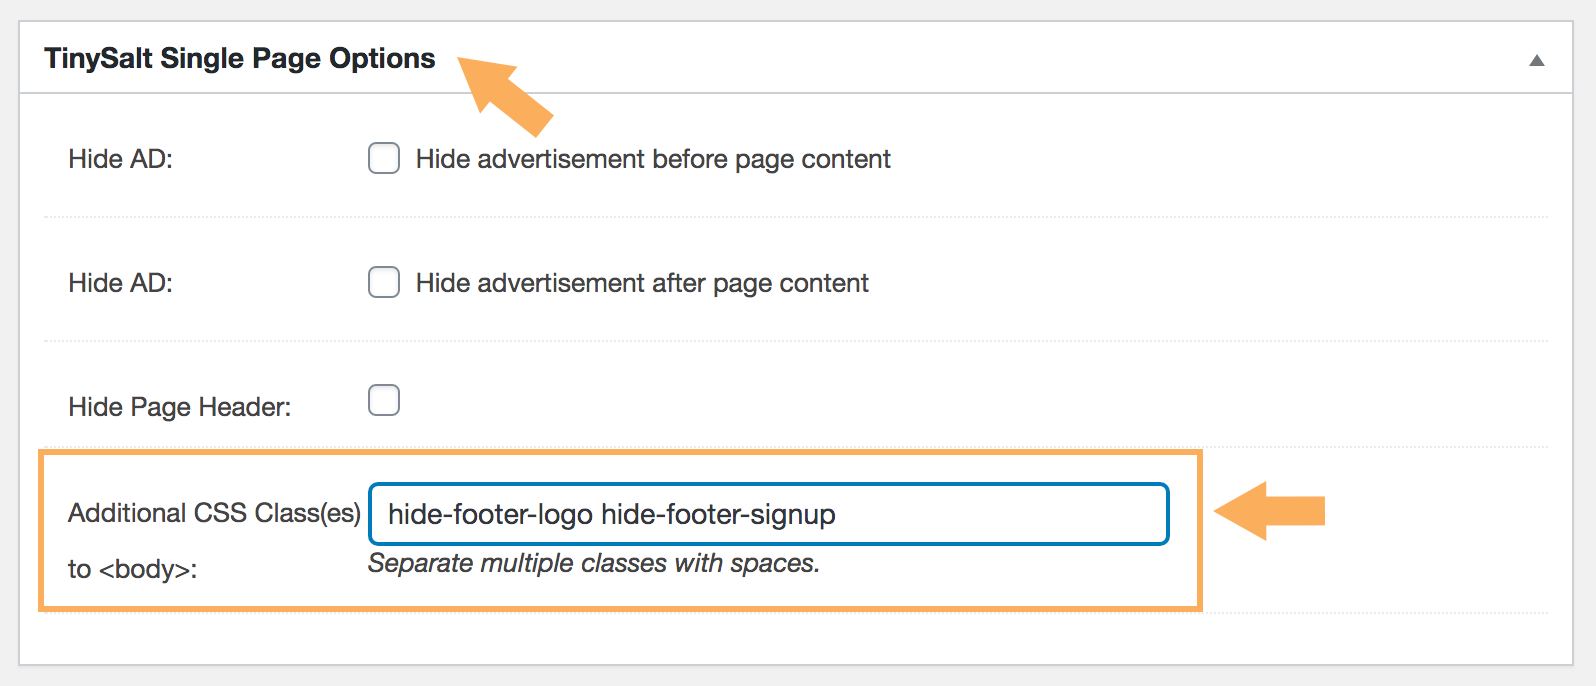Tick the hide advertisement after page content checkbox

pyautogui.click(x=384, y=283)
